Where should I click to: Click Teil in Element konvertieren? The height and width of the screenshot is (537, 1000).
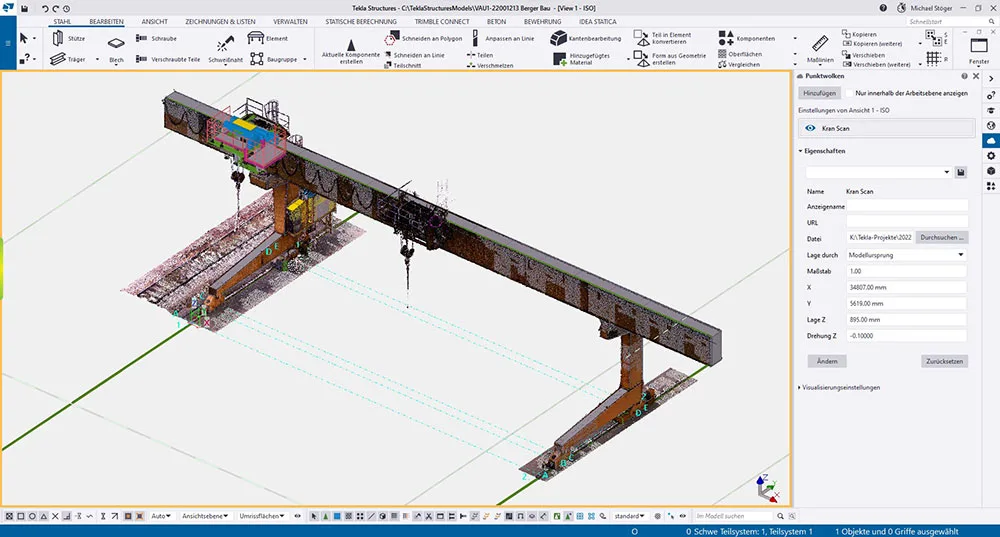[x=663, y=38]
